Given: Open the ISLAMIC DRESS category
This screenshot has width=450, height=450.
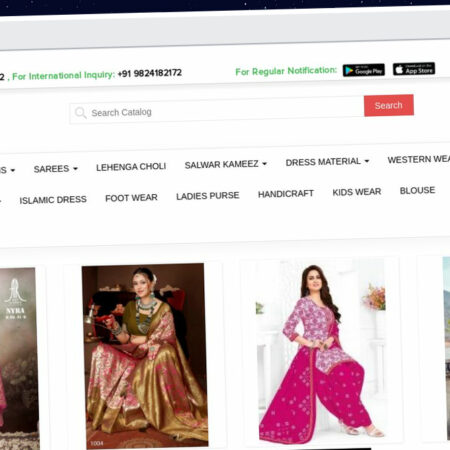Looking at the screenshot, I should 53,200.
